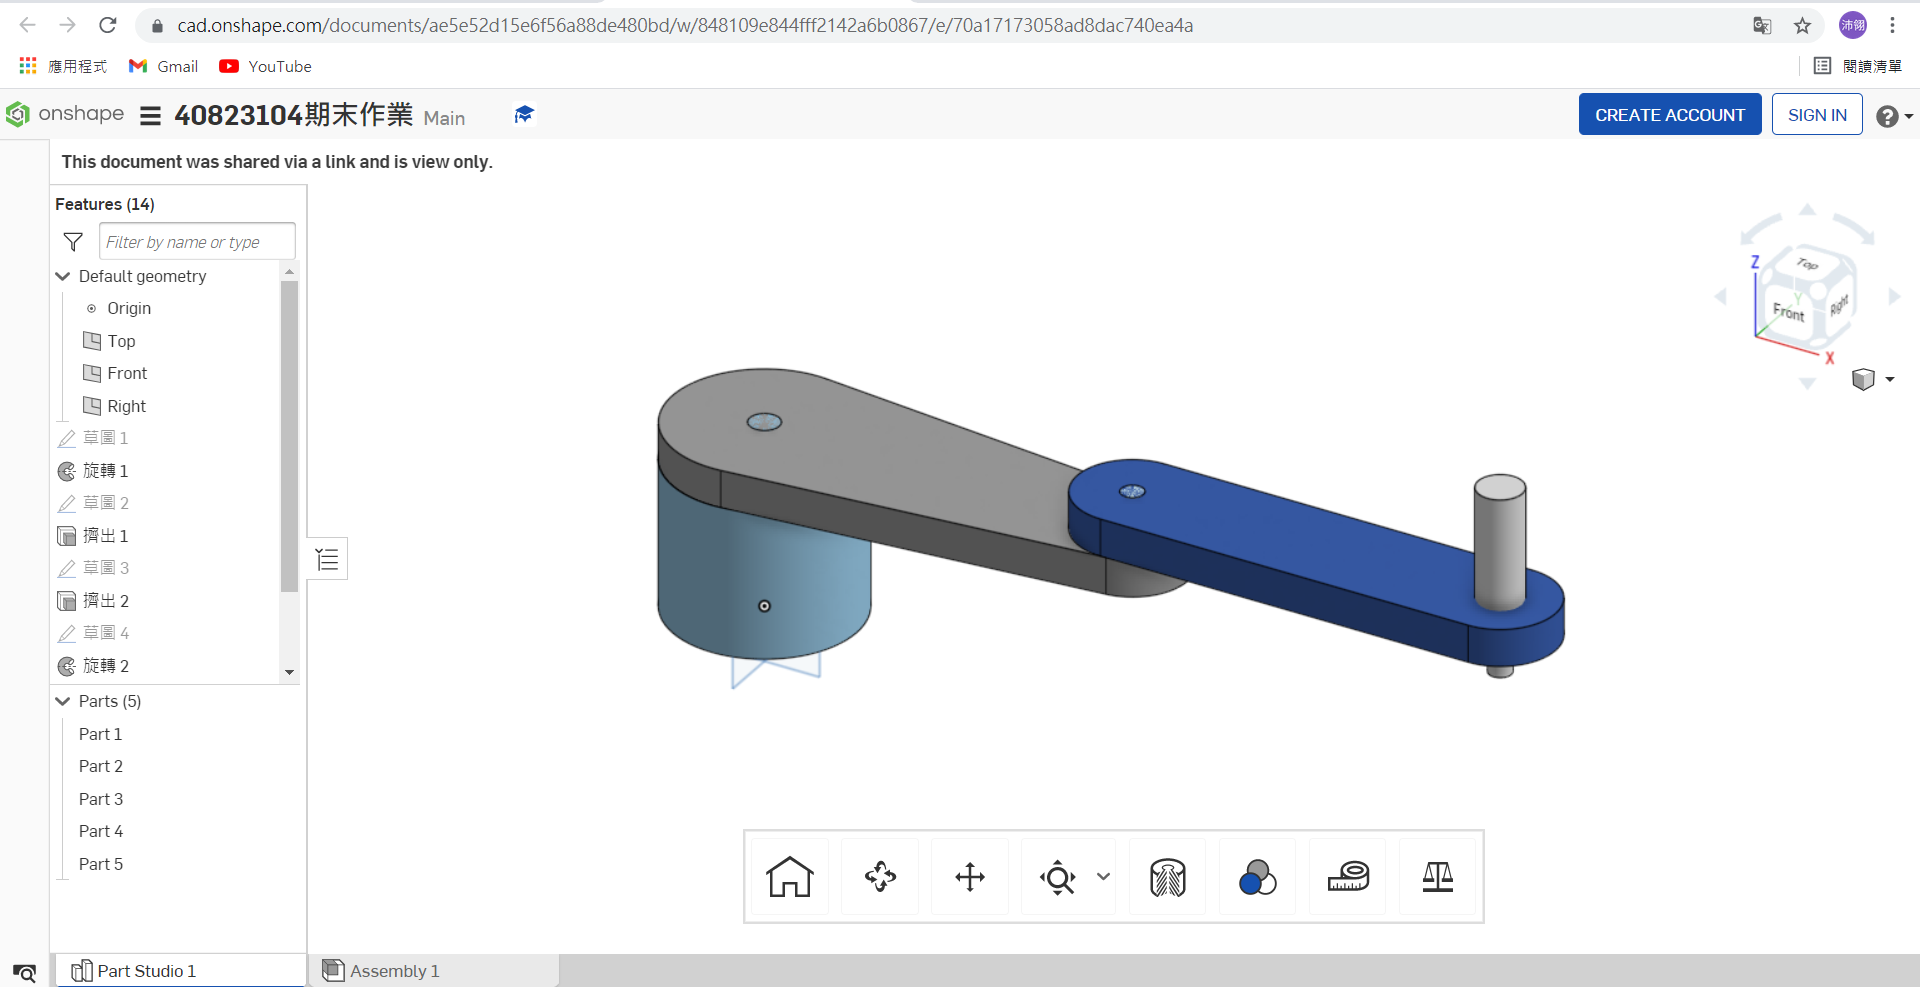Select the Pan view tool
Screen dimensions: 1920x987
click(970, 877)
